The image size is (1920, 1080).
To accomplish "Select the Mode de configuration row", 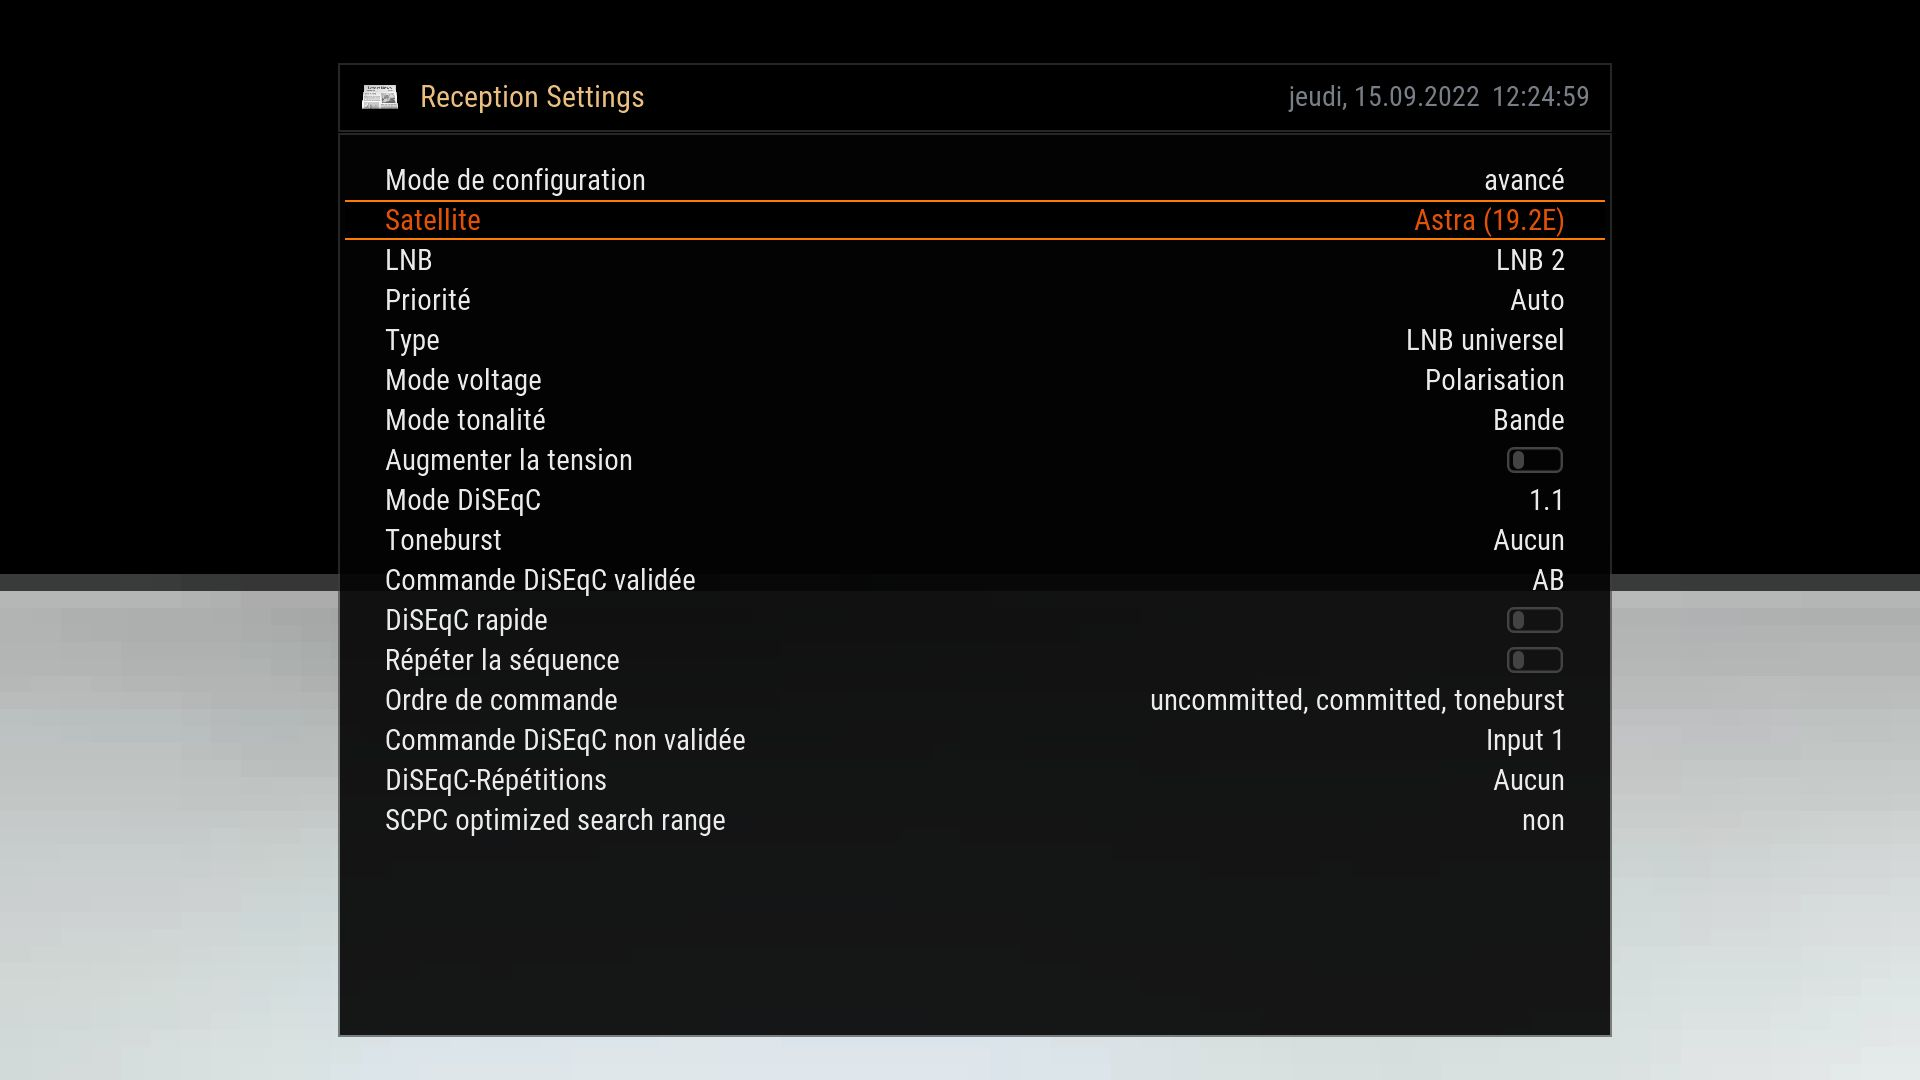I will click(975, 180).
